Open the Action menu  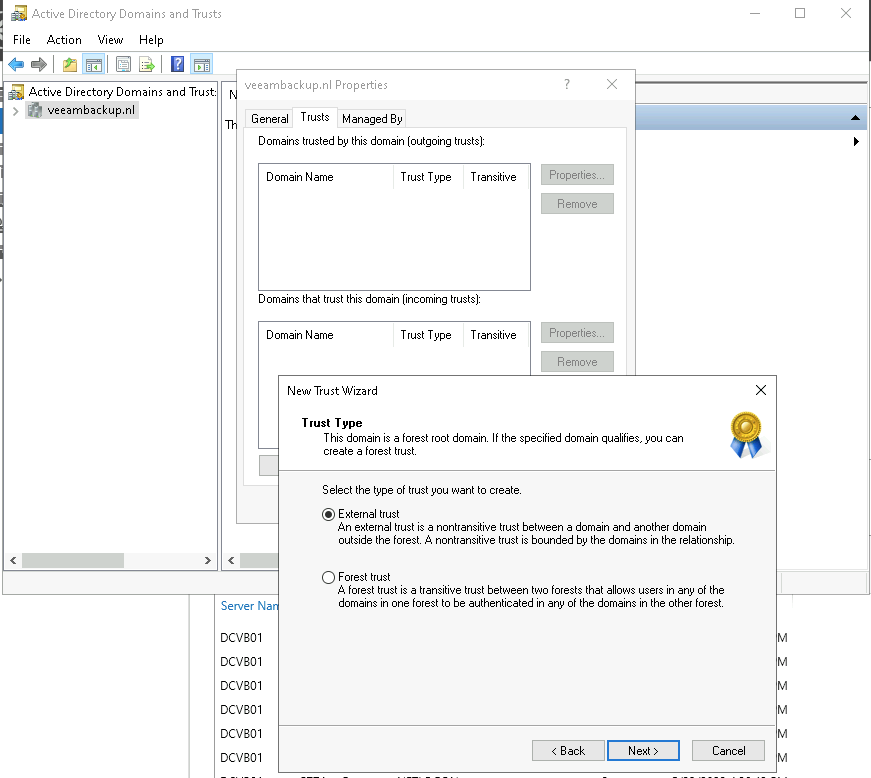point(64,40)
